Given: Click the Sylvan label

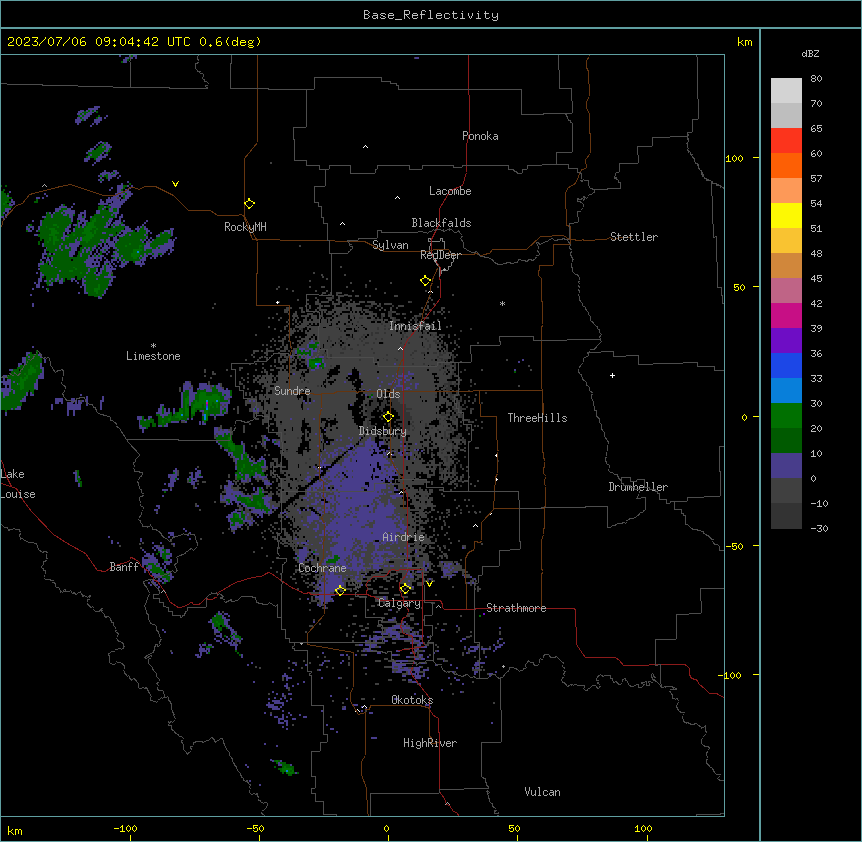Looking at the screenshot, I should coord(390,245).
